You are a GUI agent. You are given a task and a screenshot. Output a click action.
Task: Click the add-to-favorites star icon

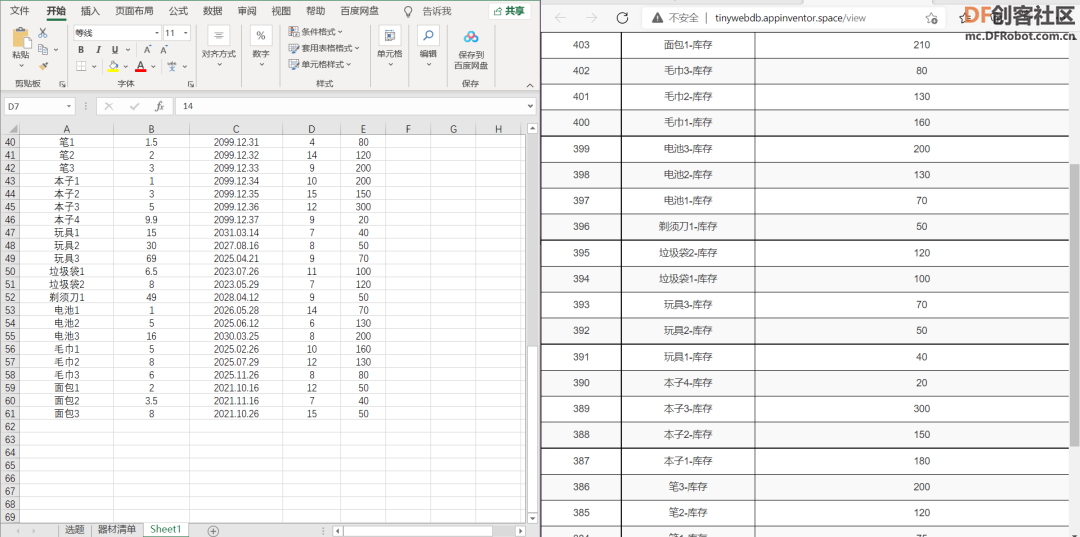click(x=931, y=19)
